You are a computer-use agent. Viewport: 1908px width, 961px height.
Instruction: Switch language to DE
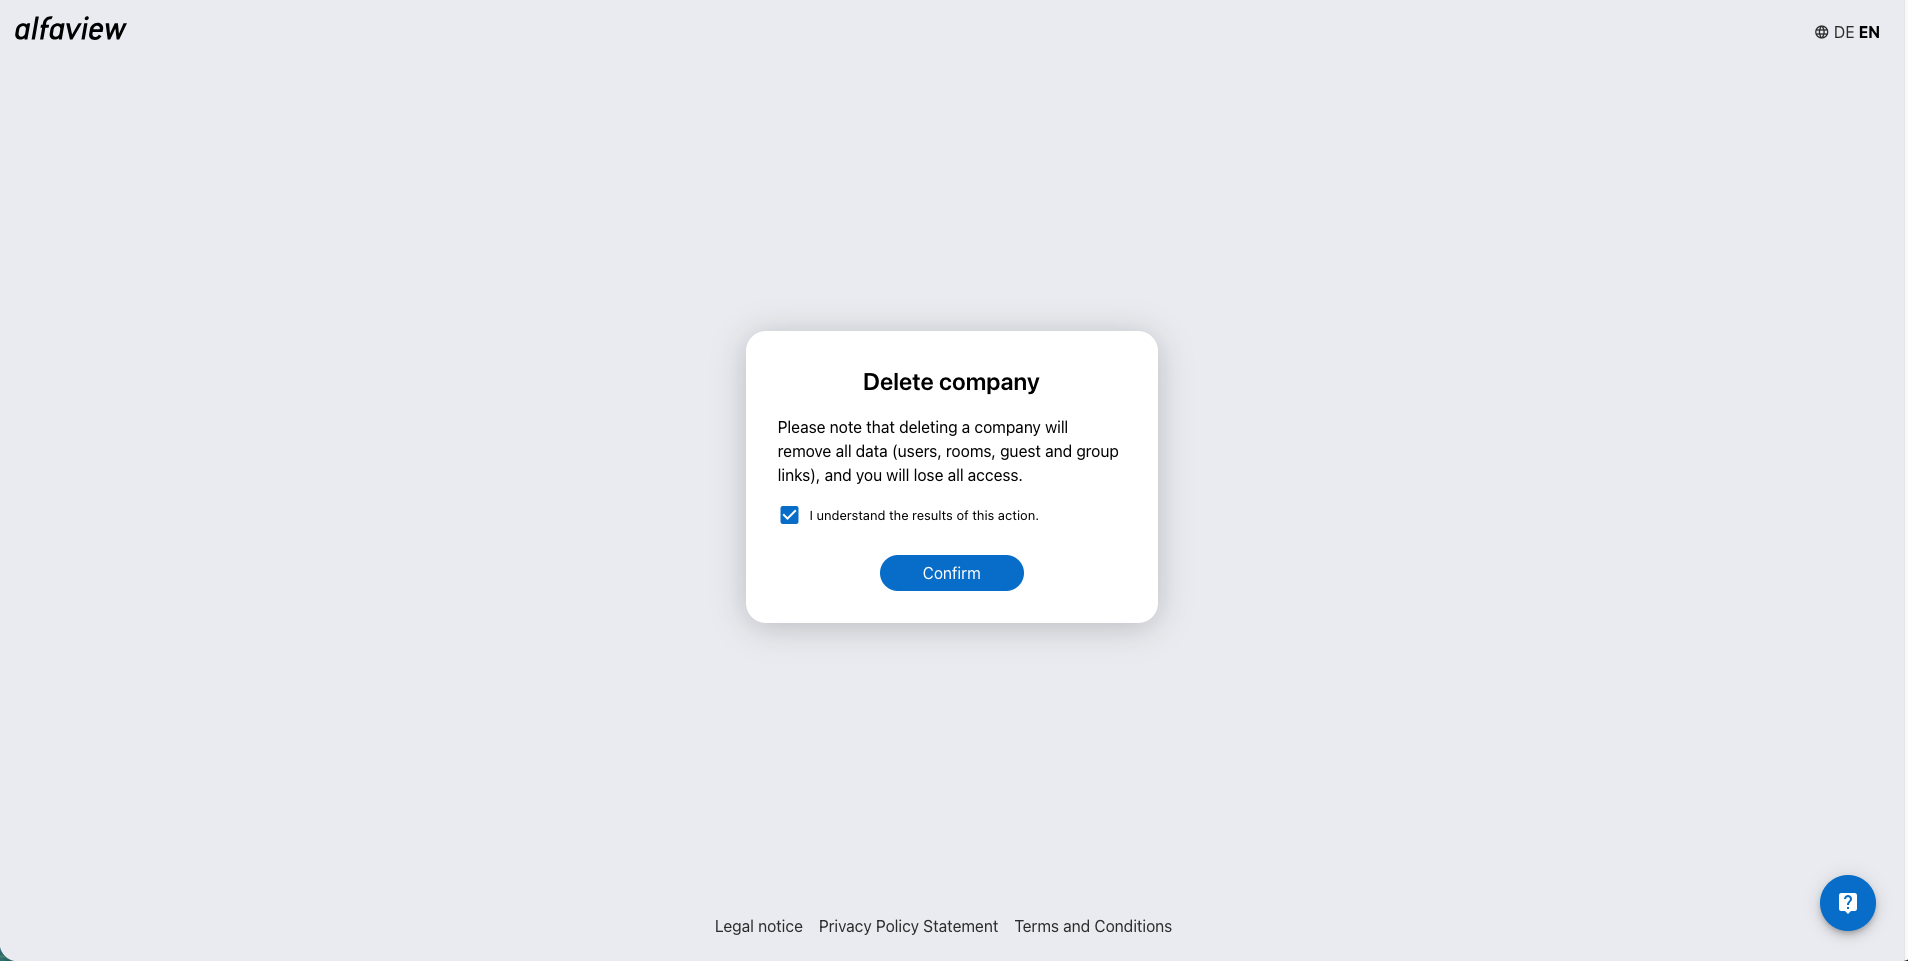click(1844, 32)
